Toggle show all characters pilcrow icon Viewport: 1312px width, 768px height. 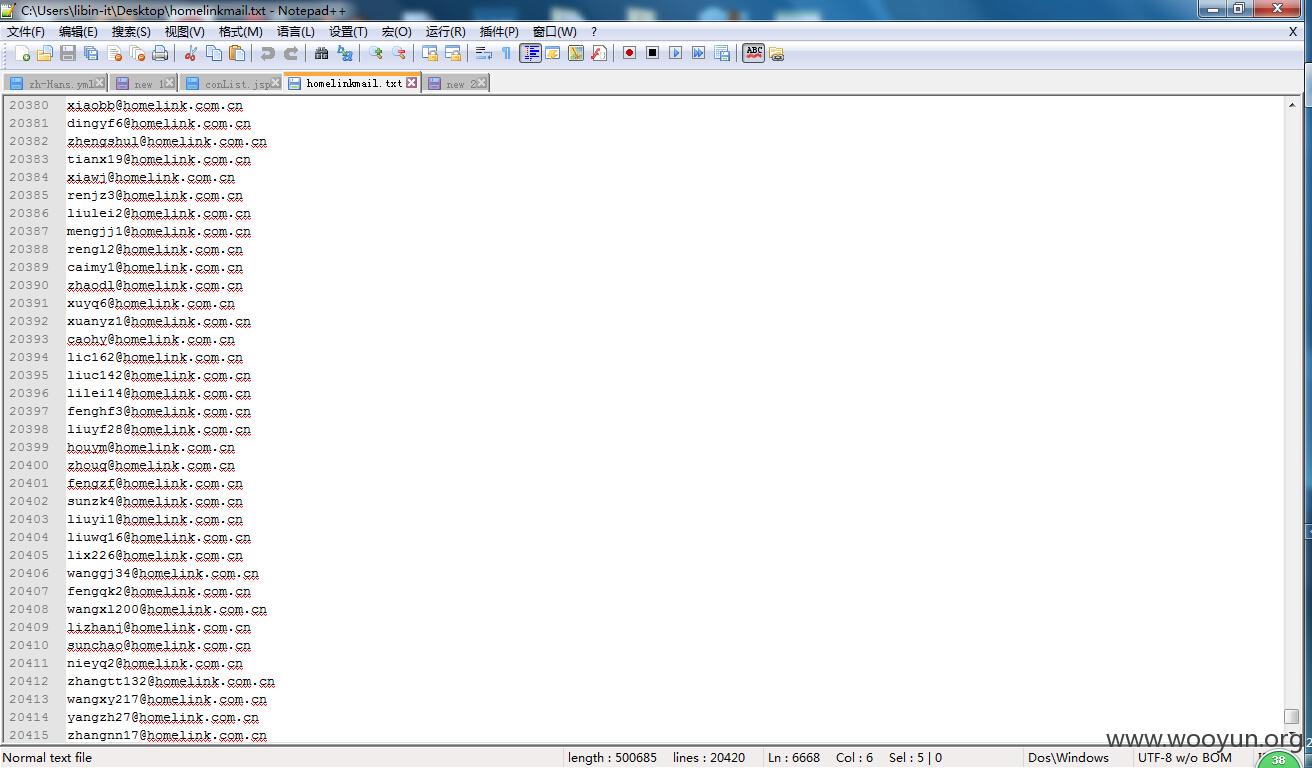tap(506, 53)
